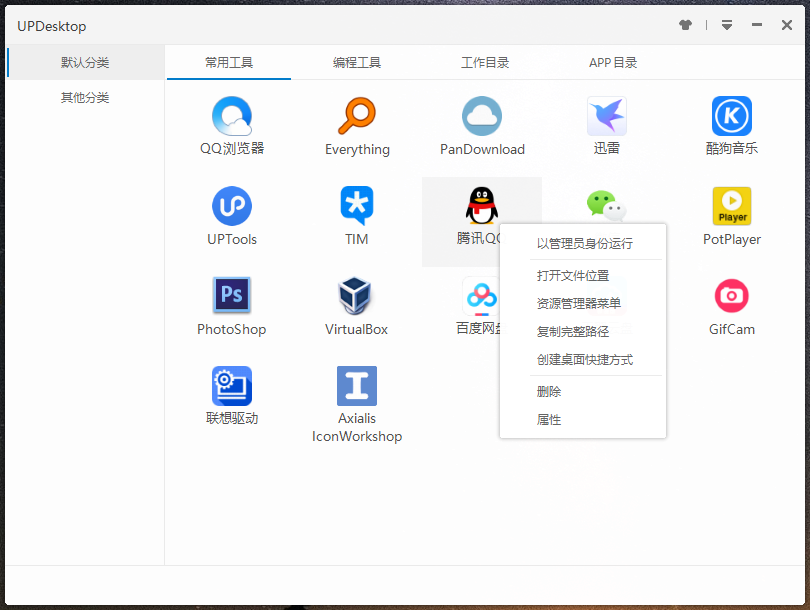Select the 腾讯QQ penguin icon
This screenshot has width=810, height=610.
click(x=482, y=206)
